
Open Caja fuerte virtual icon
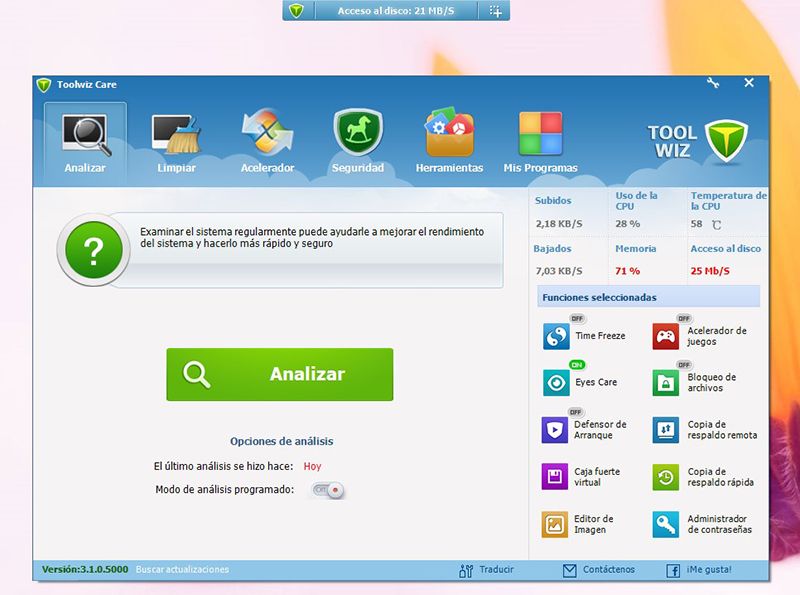point(555,477)
